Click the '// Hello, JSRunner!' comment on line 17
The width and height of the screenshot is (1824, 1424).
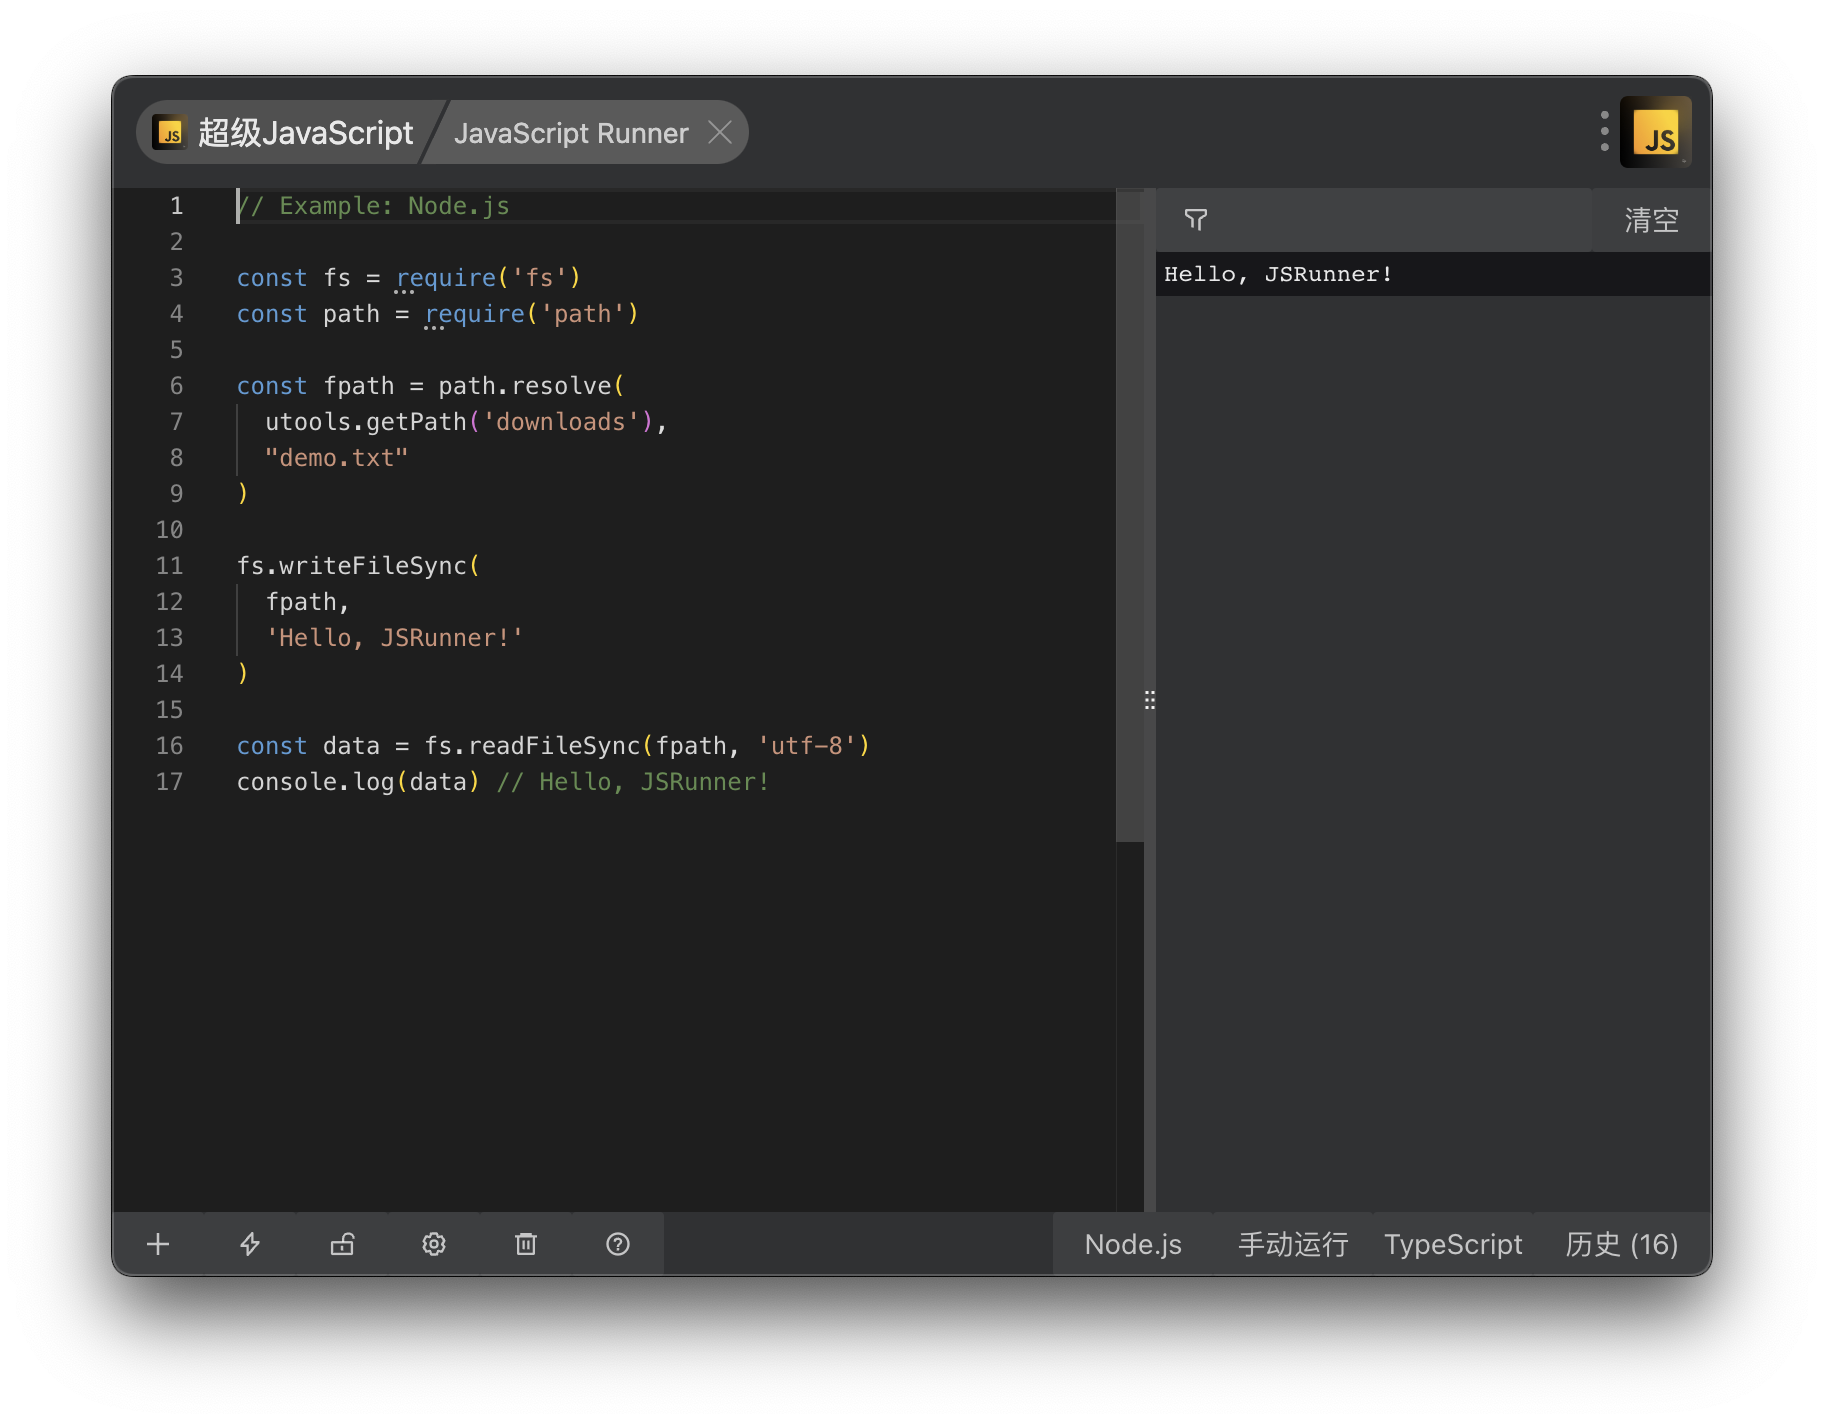[633, 782]
